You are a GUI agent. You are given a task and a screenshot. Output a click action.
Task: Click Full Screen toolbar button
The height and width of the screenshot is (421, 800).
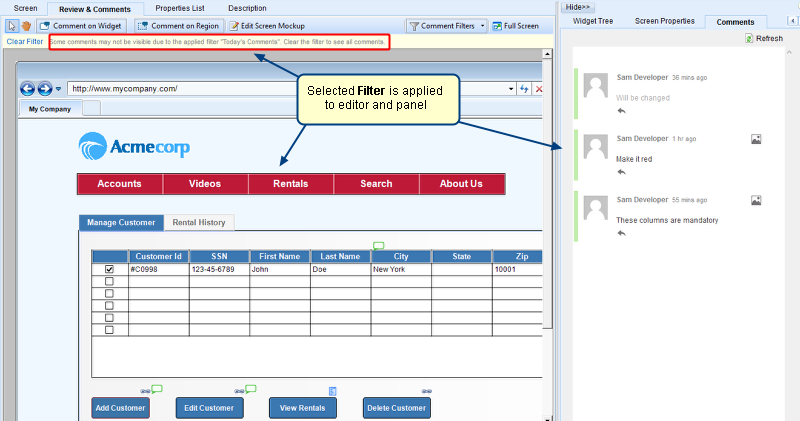coord(514,25)
